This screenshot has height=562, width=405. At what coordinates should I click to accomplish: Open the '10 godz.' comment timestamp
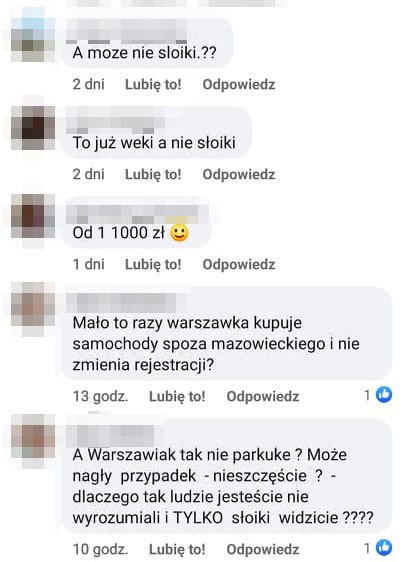[x=100, y=549]
